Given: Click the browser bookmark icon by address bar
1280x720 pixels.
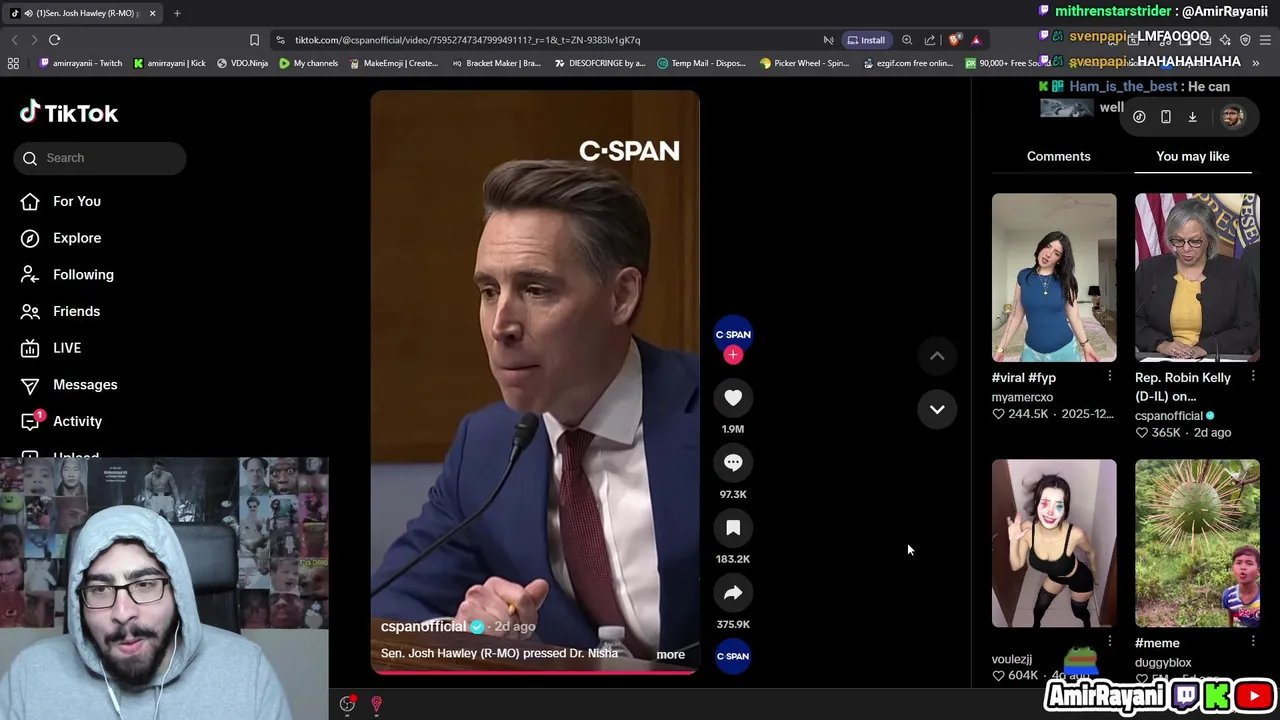Looking at the screenshot, I should pyautogui.click(x=254, y=40).
